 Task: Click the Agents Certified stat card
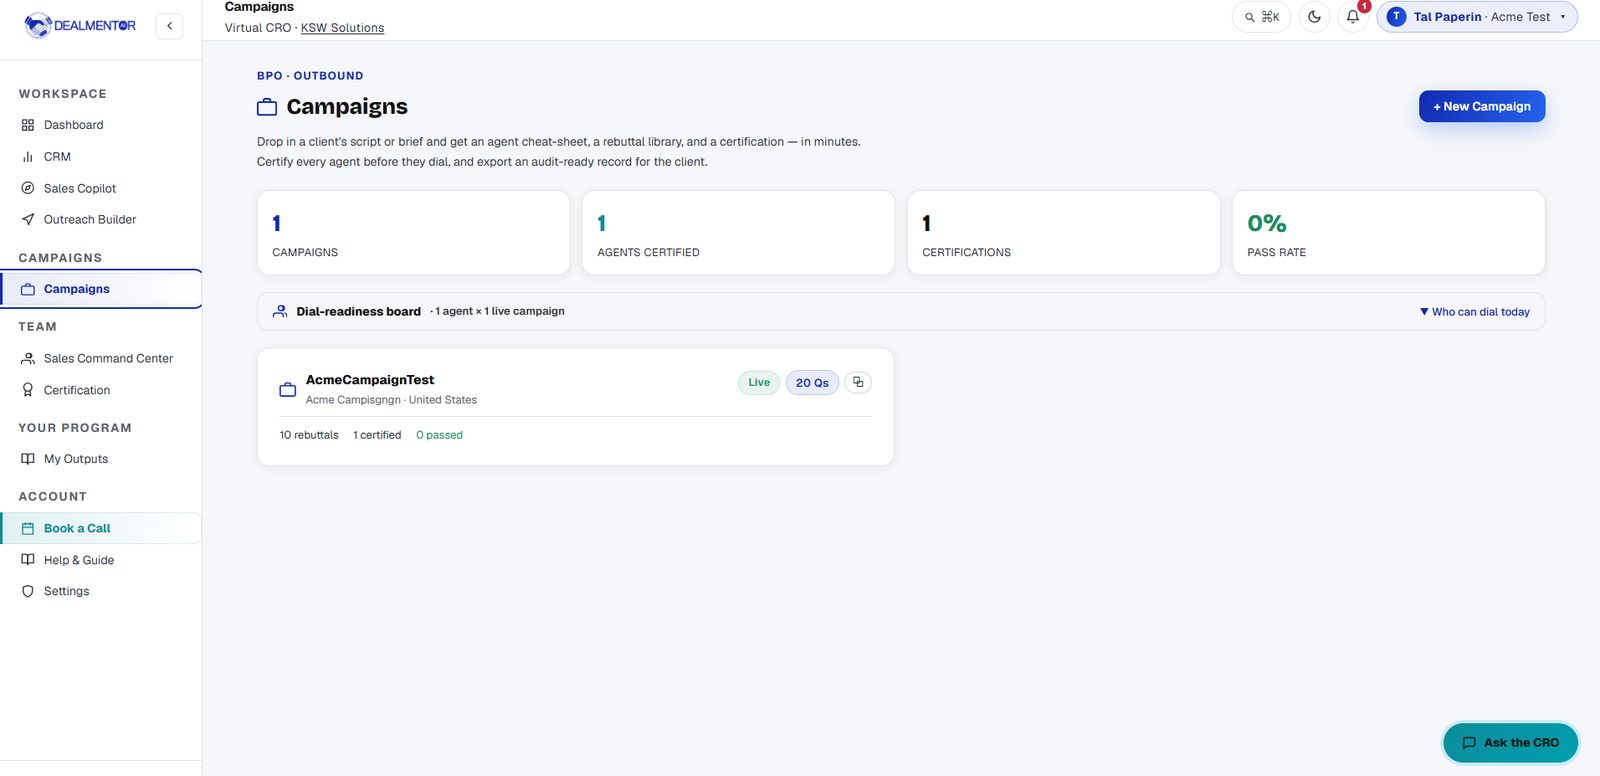[x=738, y=233]
